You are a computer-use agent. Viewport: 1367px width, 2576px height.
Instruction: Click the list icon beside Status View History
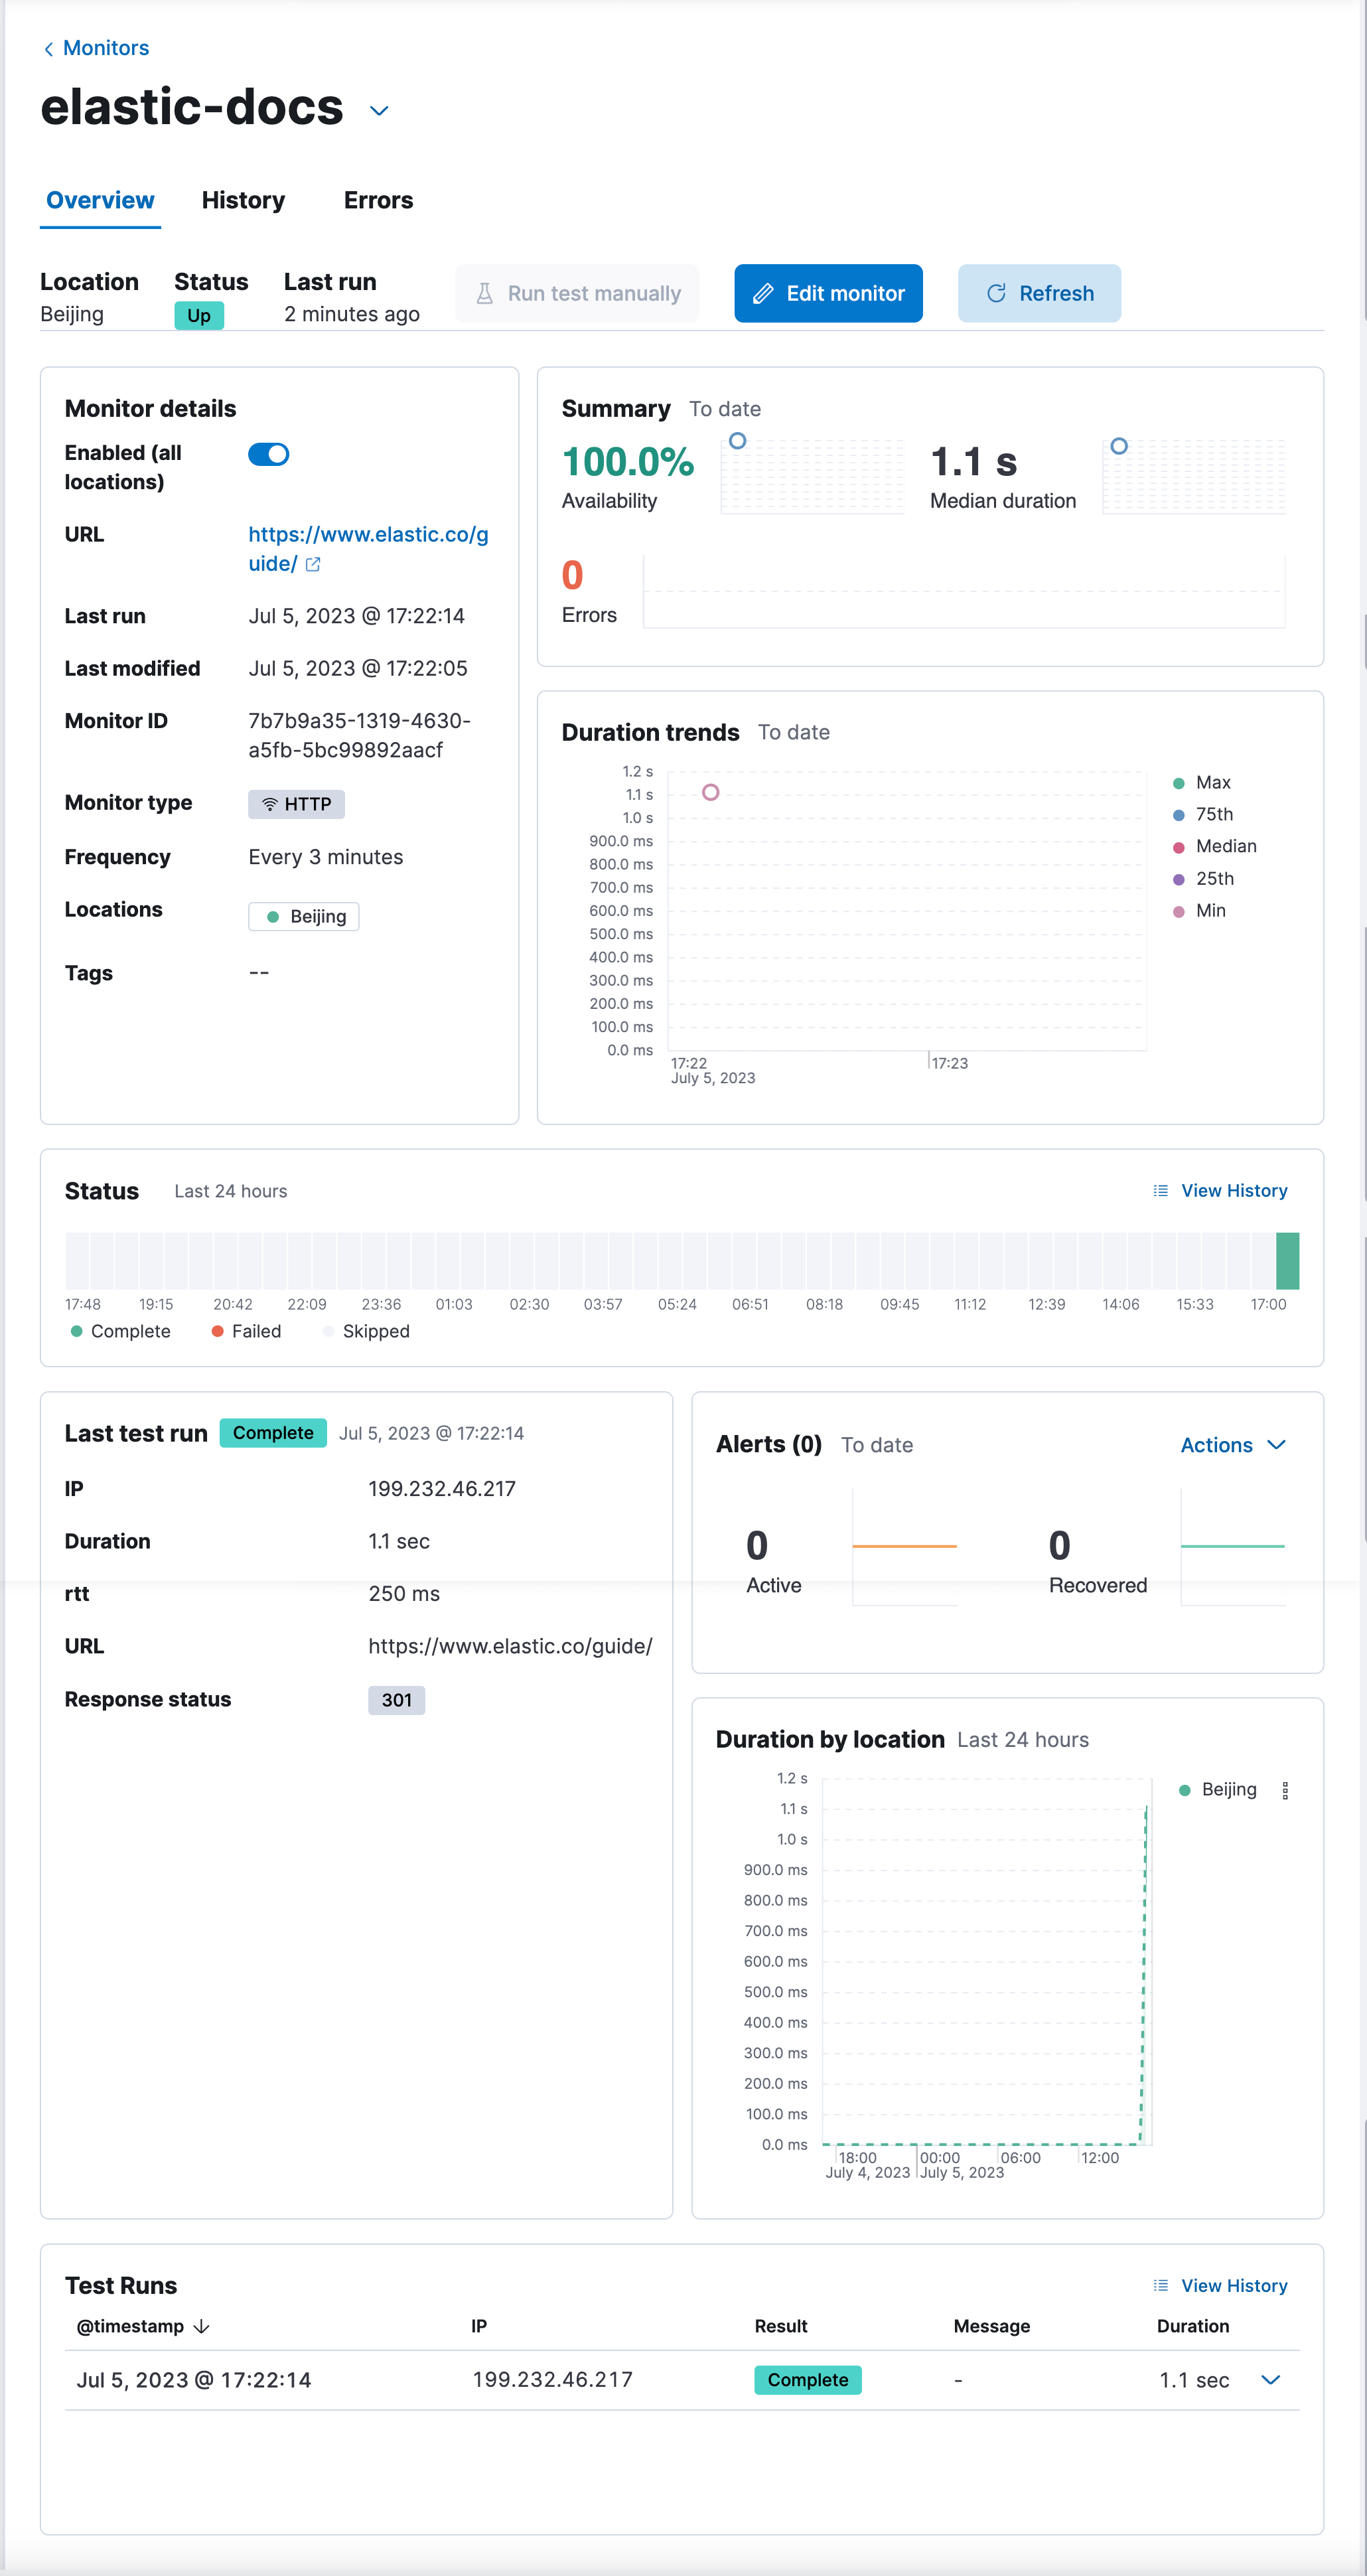coord(1160,1190)
